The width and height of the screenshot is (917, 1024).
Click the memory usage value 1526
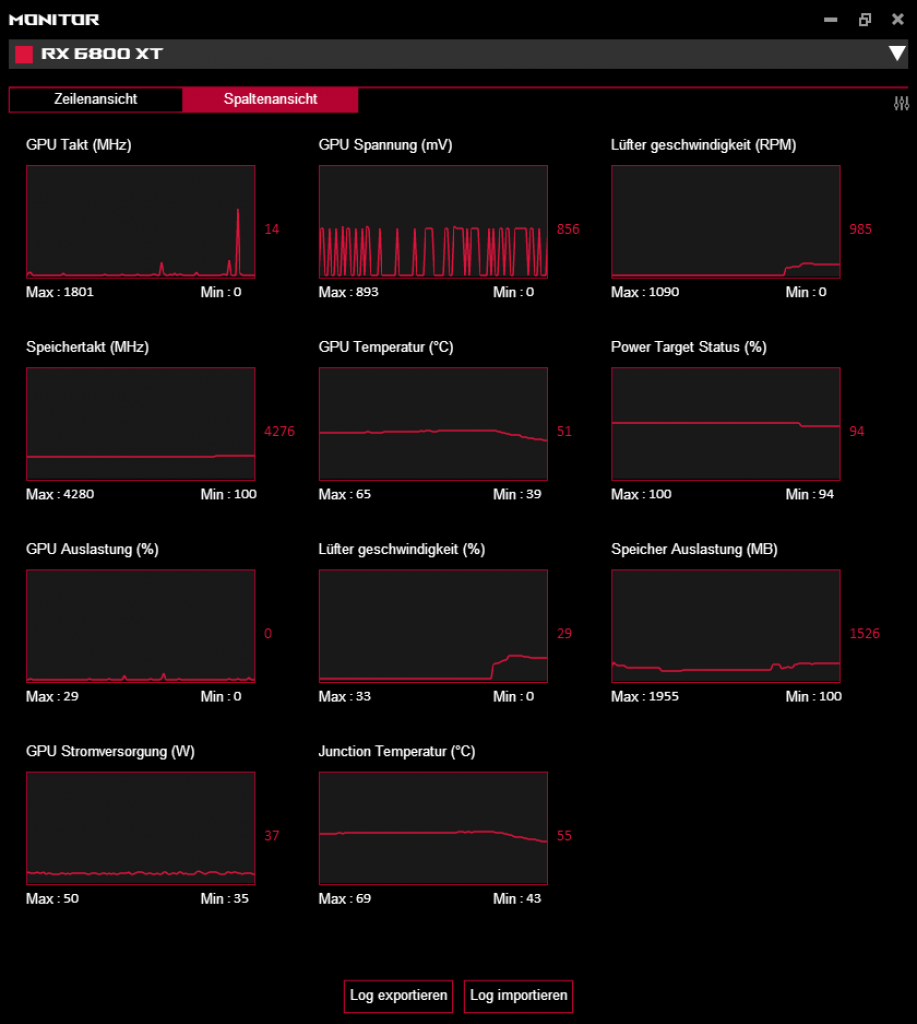click(865, 633)
